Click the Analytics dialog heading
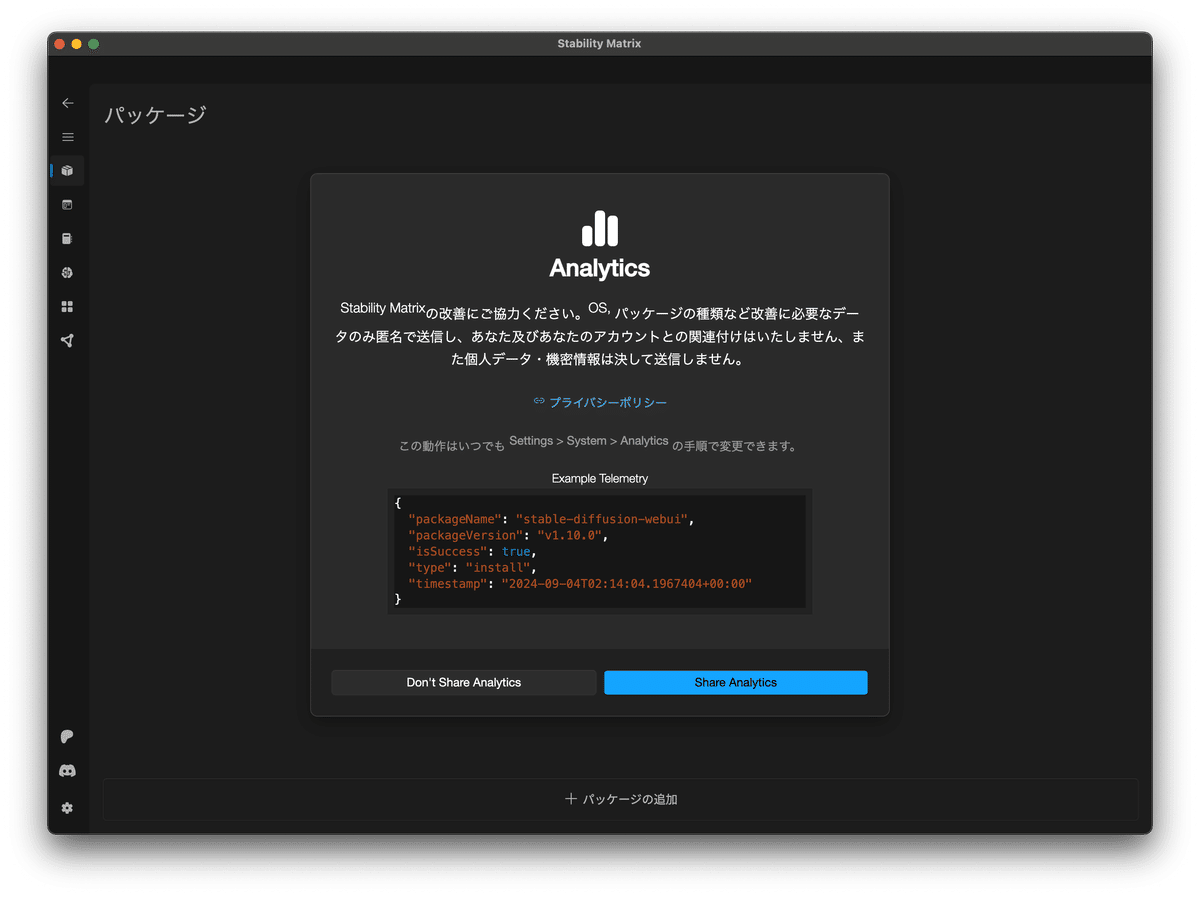1200x897 pixels. pos(600,268)
